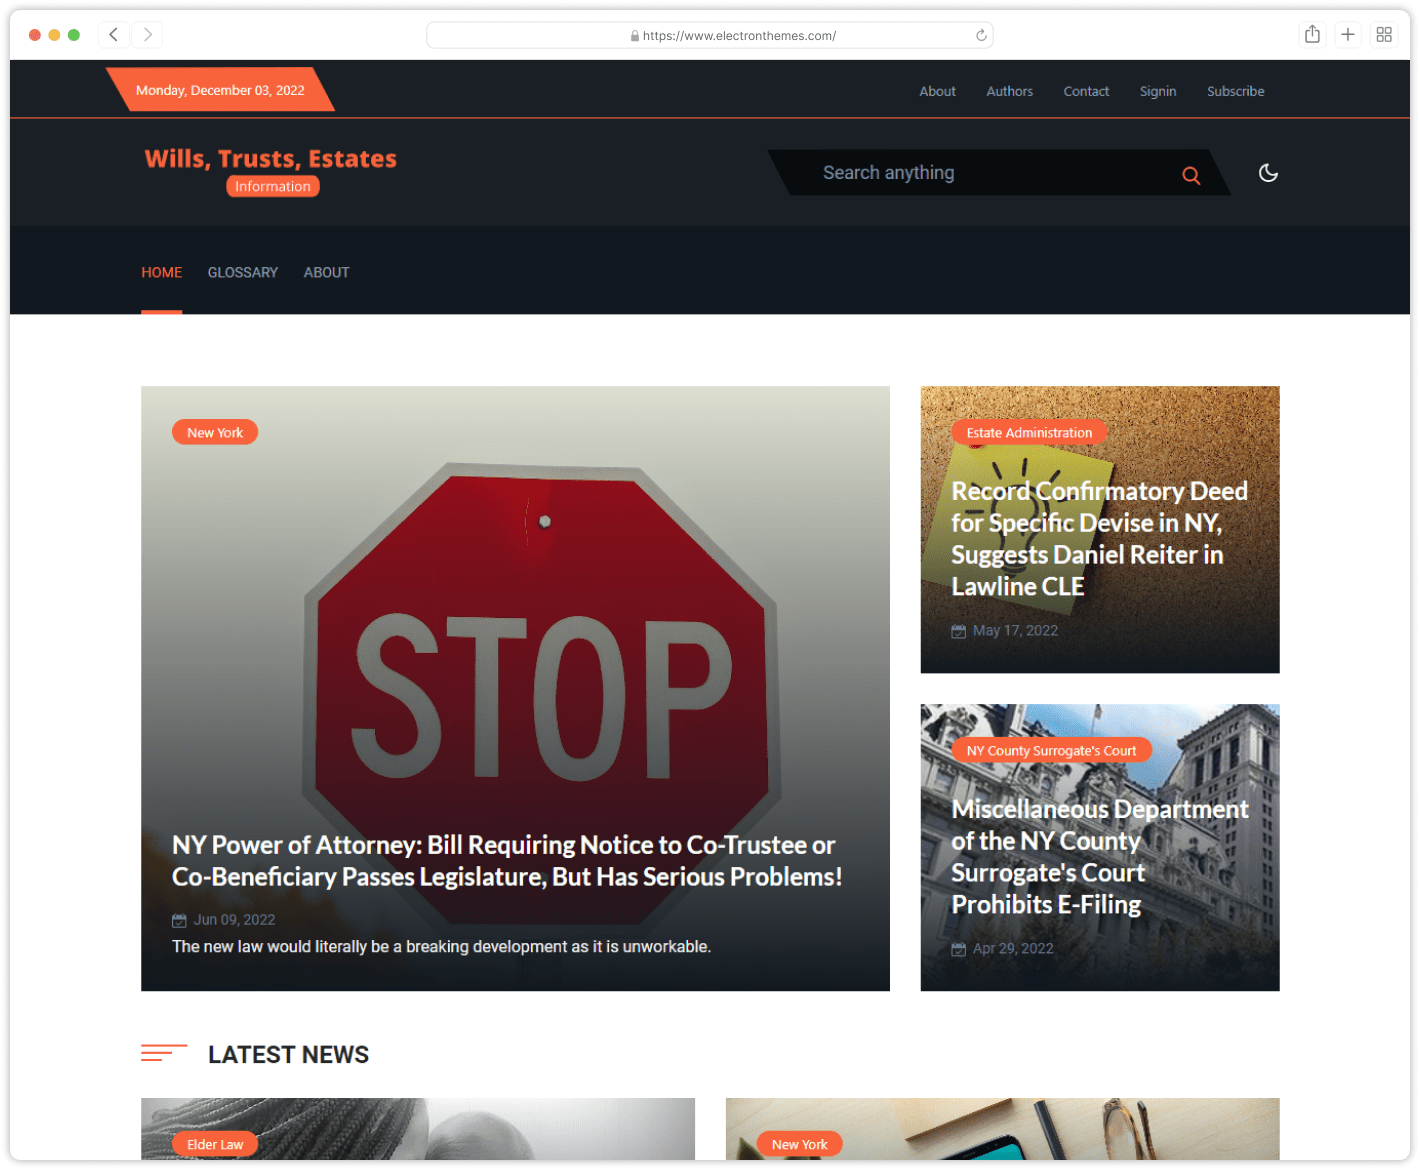Click the Subscribe link

click(1235, 91)
